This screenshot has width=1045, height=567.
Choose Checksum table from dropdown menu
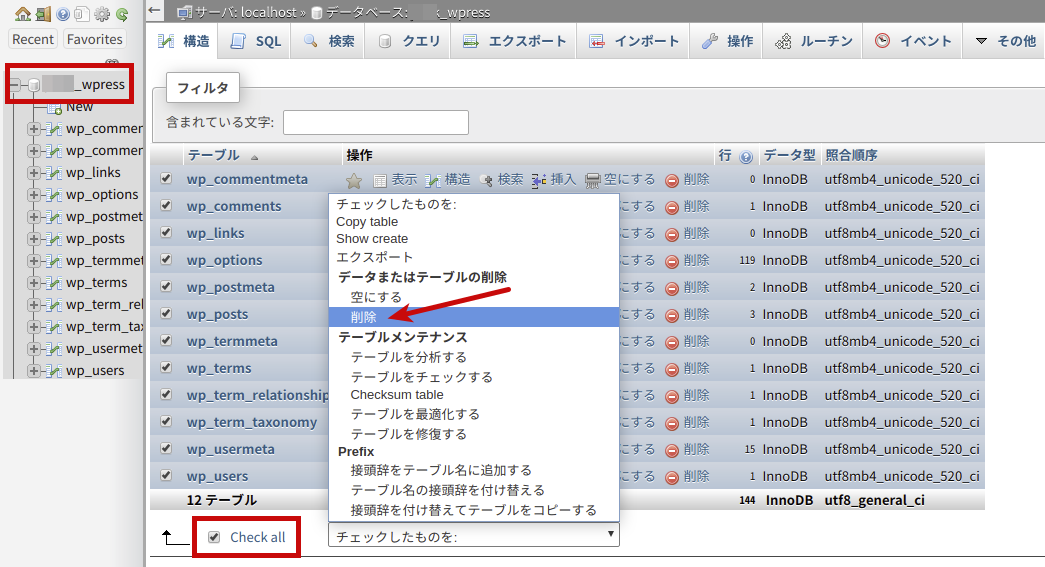click(x=397, y=394)
